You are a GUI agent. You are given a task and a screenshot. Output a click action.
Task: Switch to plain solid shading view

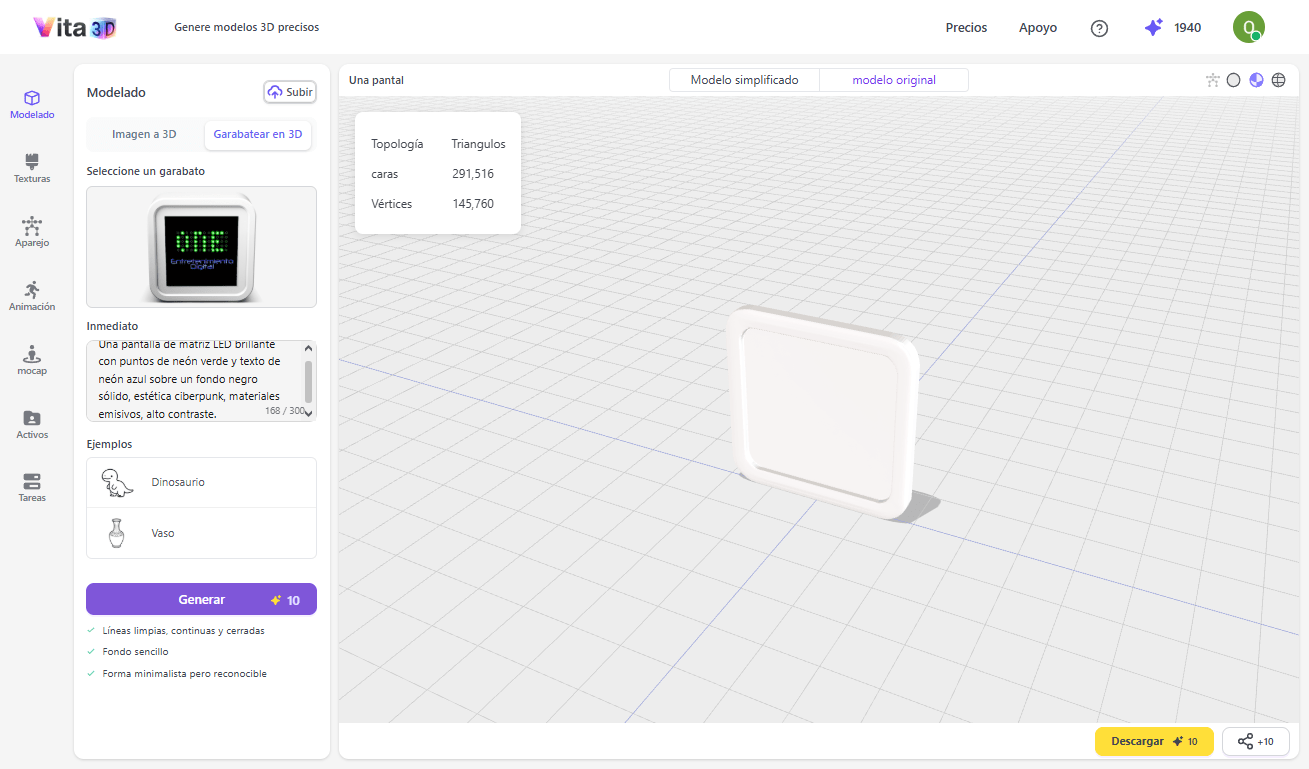(1234, 80)
